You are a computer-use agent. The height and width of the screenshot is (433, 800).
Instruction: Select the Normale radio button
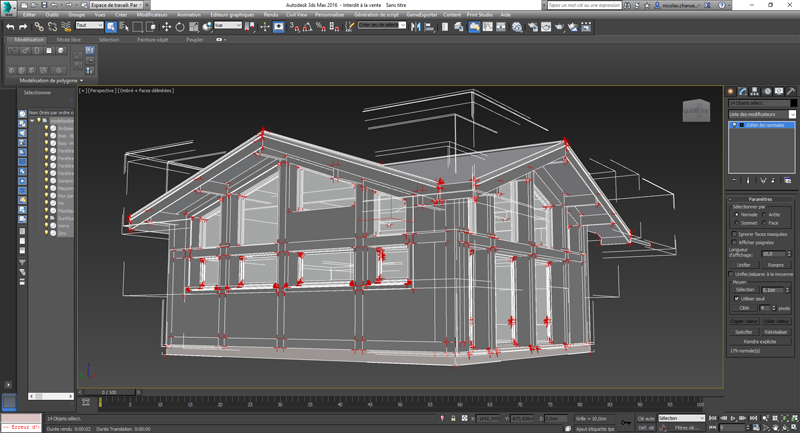736,214
